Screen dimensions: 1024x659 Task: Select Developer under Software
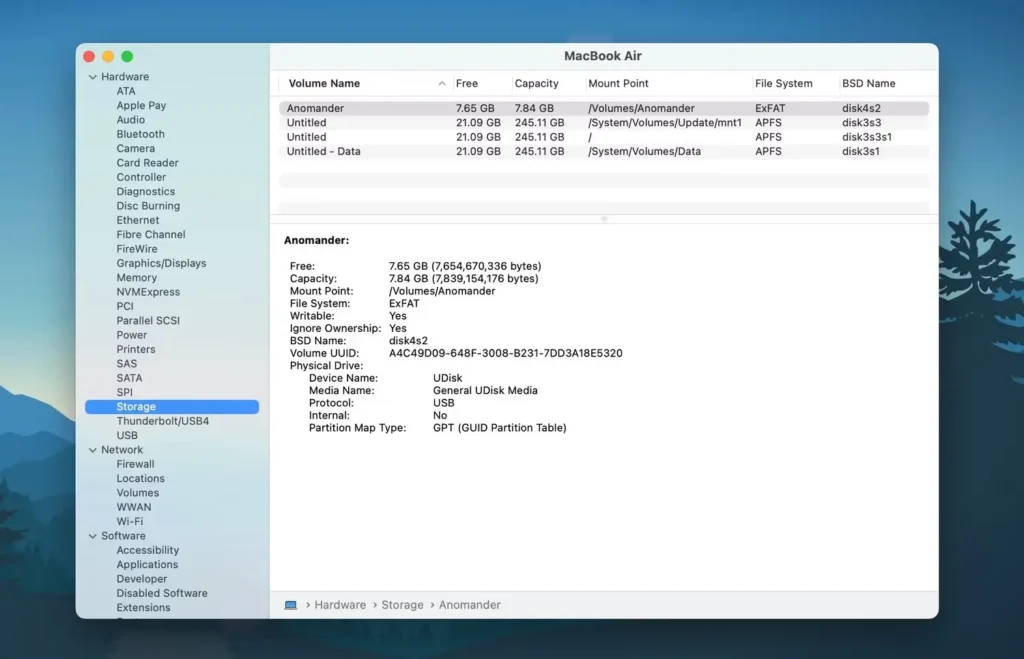142,580
